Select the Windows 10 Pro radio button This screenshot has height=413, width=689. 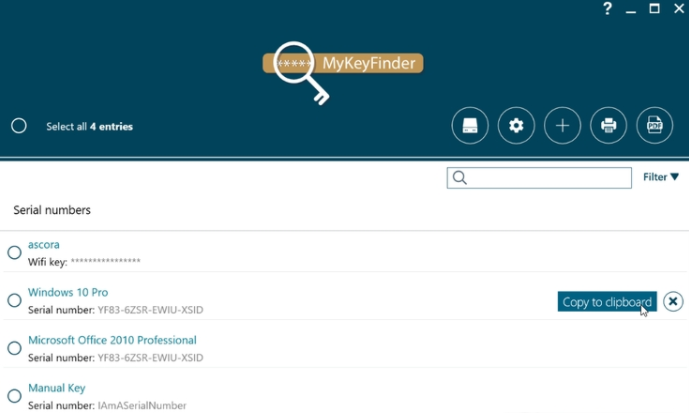(x=15, y=300)
